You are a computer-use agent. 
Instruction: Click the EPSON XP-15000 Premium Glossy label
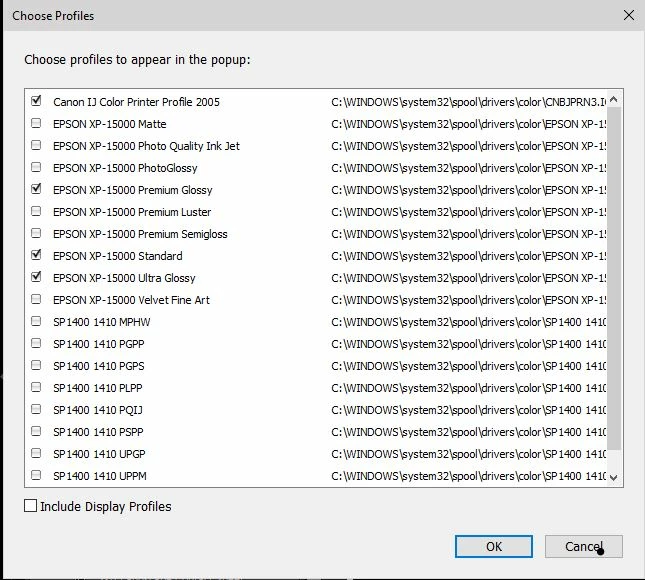[132, 190]
